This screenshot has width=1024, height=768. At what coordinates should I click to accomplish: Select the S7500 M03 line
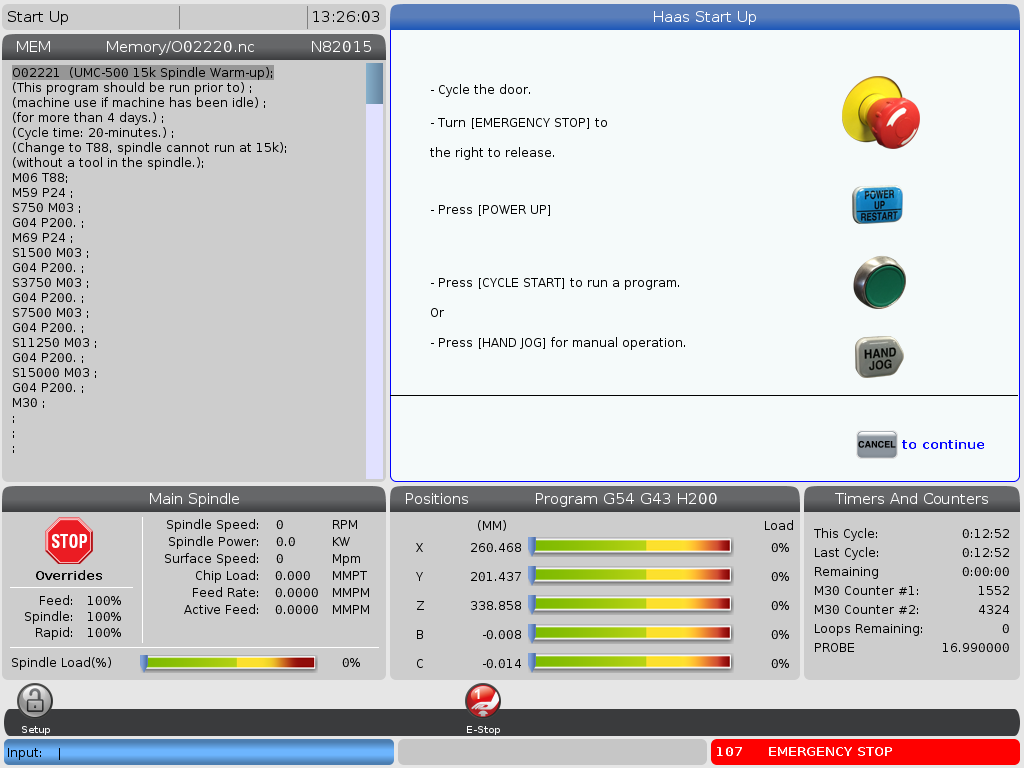[50, 313]
